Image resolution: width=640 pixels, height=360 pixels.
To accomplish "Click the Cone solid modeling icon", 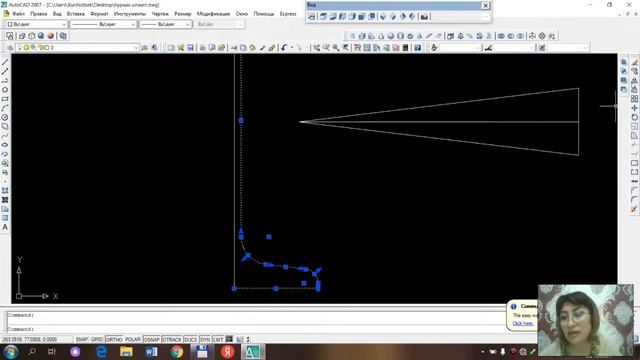I will (x=381, y=36).
